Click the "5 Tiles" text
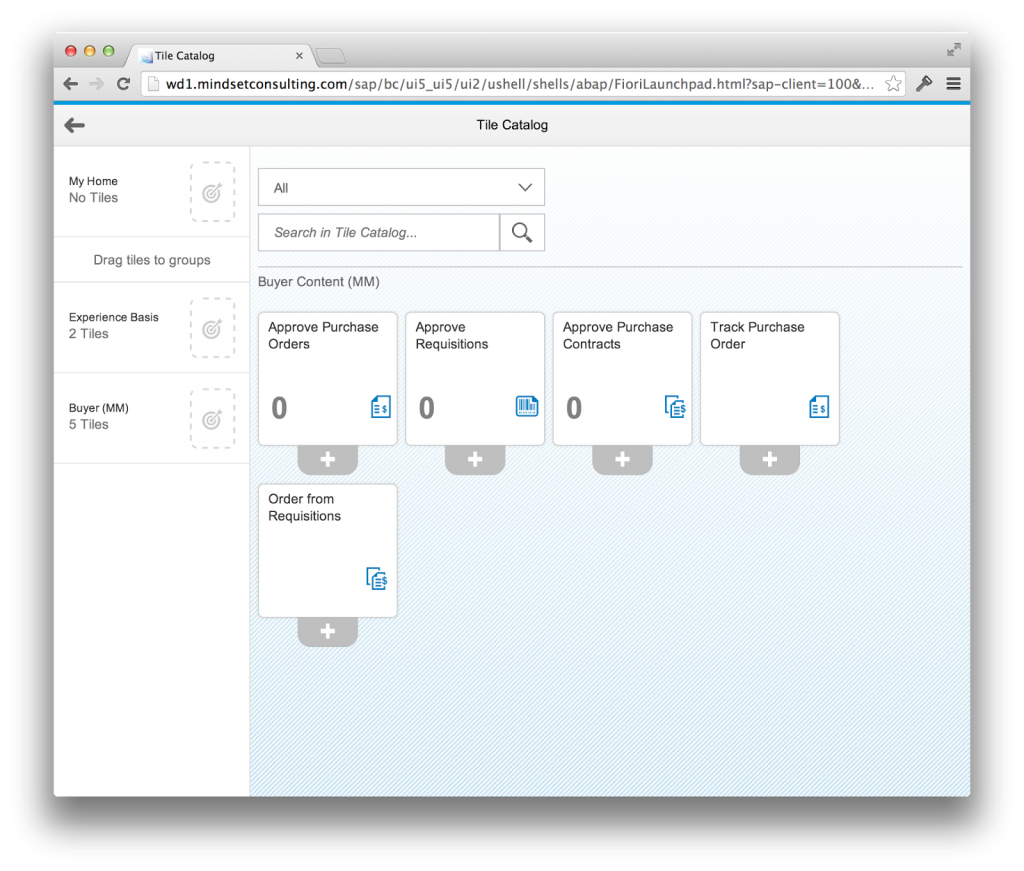This screenshot has width=1024, height=871. tap(89, 424)
